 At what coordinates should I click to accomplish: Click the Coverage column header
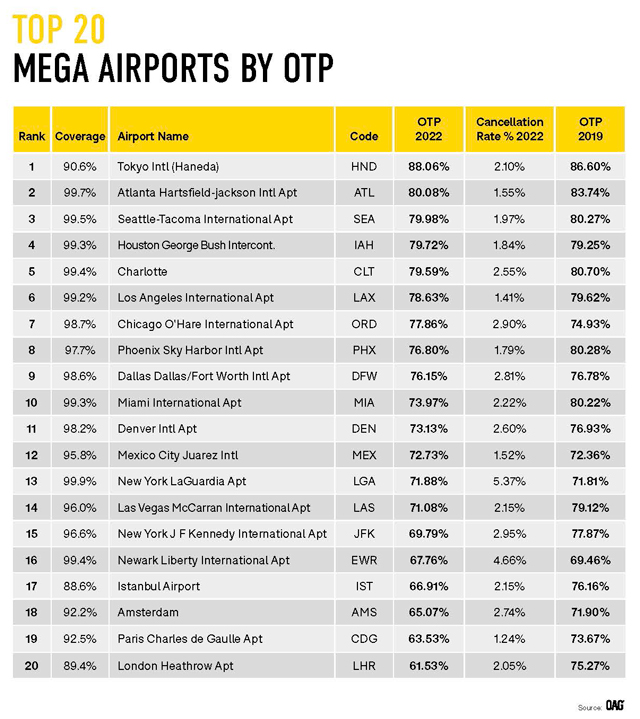[80, 136]
